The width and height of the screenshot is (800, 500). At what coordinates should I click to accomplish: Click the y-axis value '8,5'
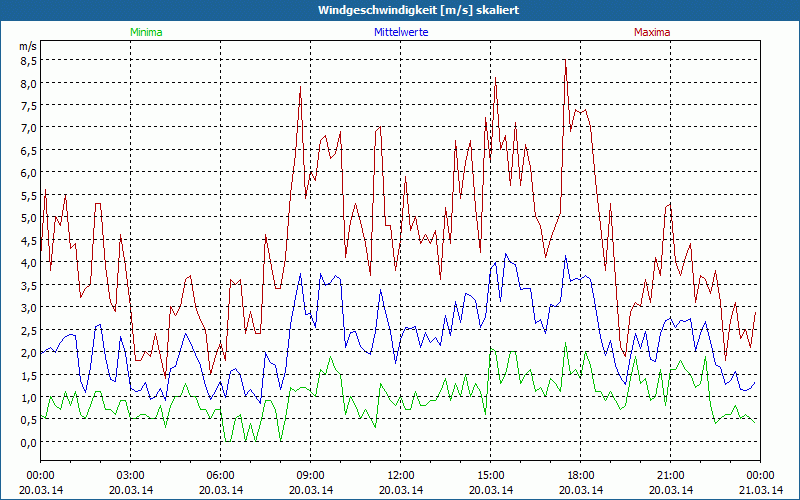coord(29,60)
